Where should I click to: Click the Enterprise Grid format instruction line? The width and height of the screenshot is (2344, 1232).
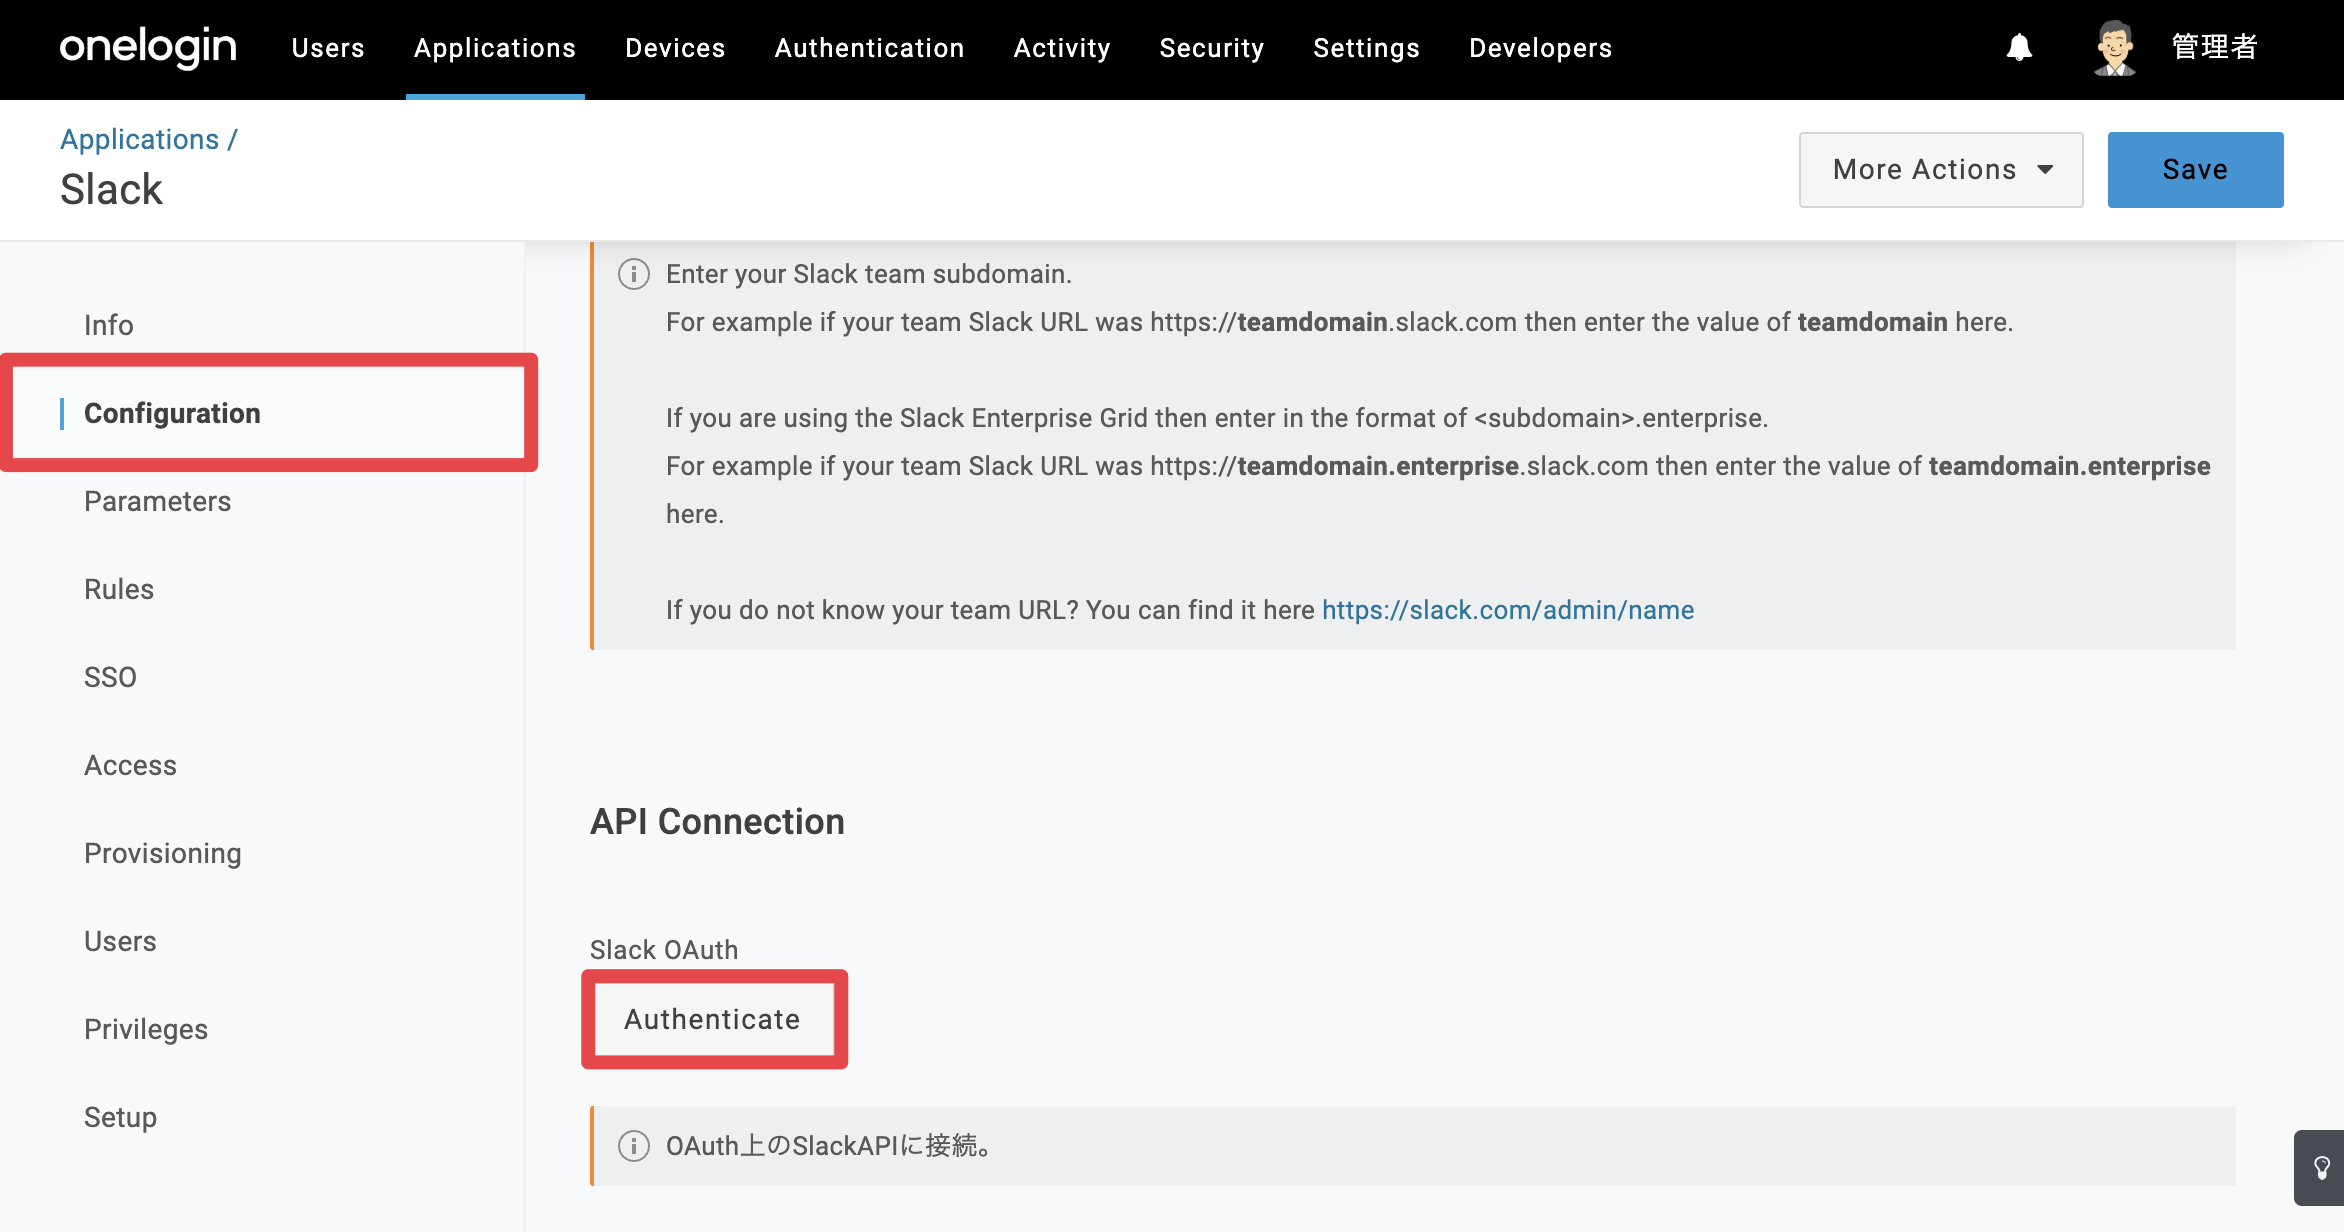pos(1217,418)
